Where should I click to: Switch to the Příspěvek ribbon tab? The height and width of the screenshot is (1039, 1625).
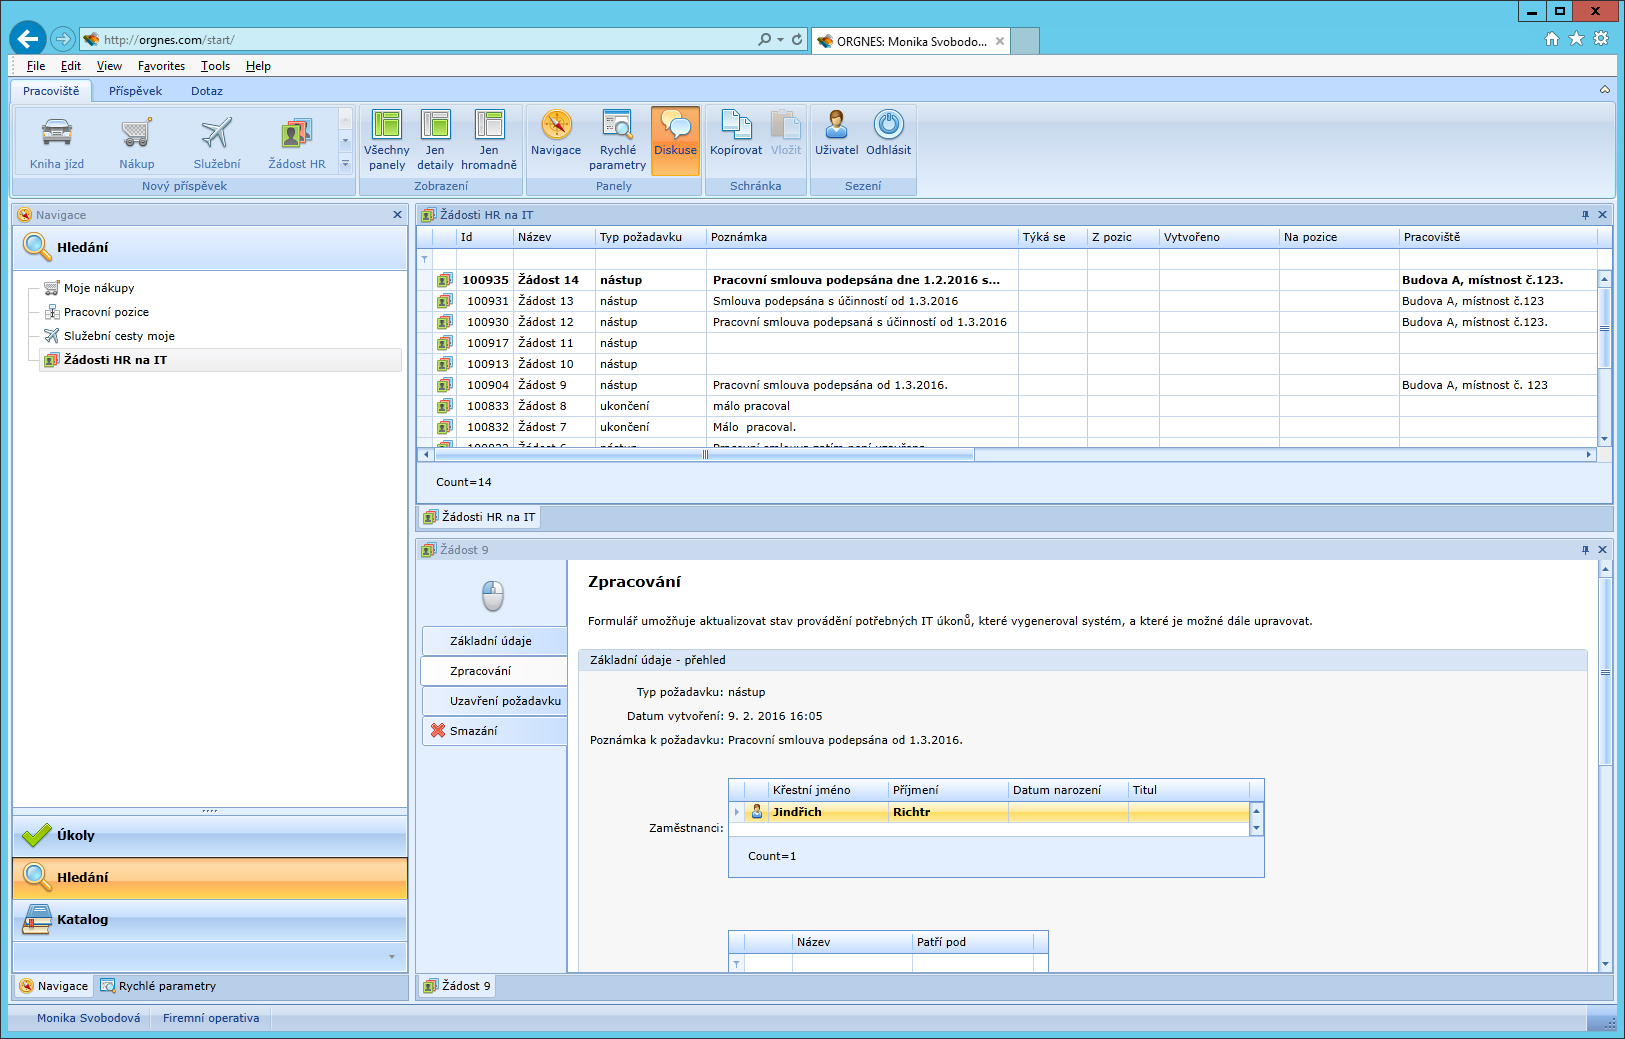point(135,91)
